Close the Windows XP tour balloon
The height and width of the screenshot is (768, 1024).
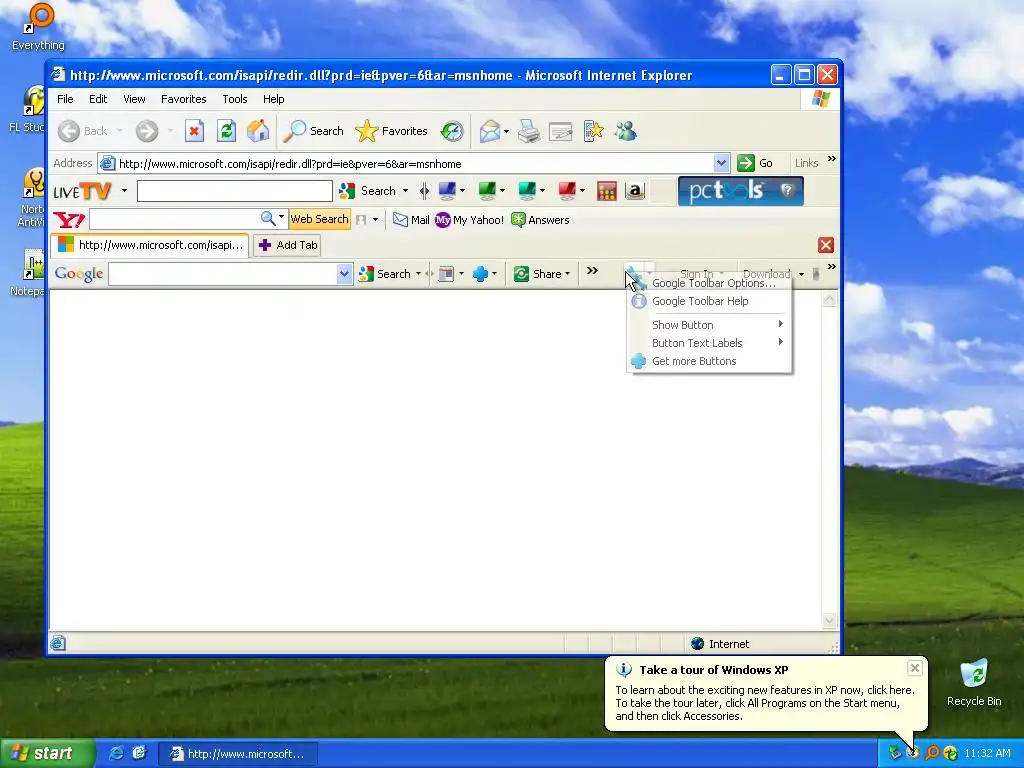pos(914,667)
